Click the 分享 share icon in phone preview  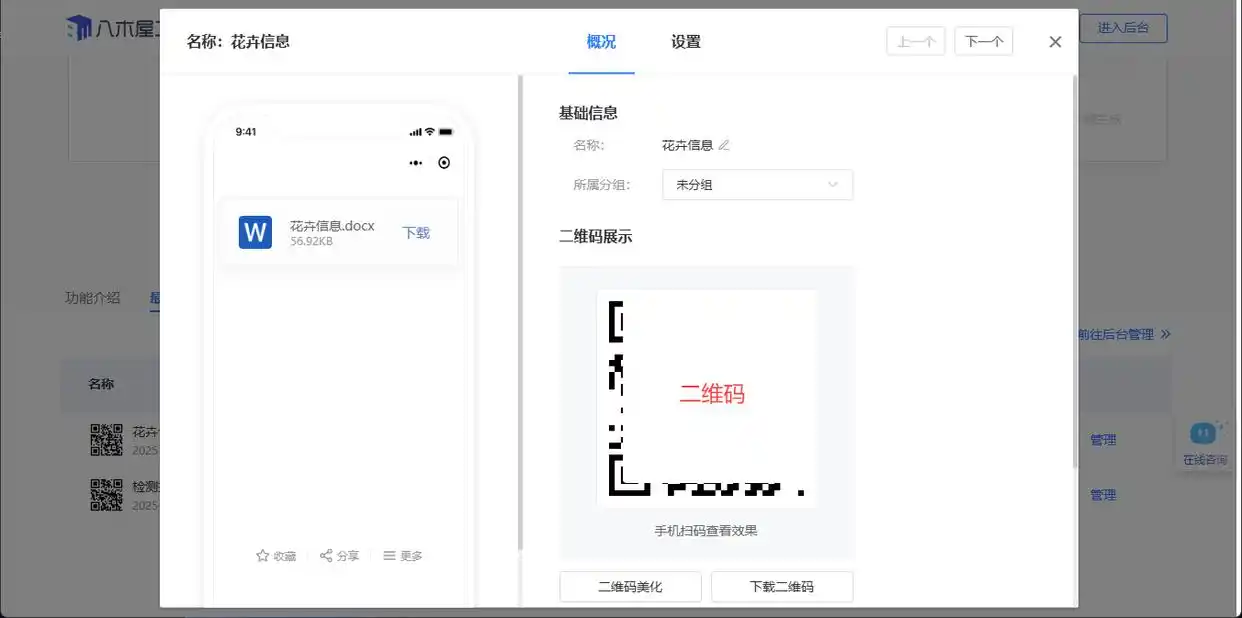(326, 555)
